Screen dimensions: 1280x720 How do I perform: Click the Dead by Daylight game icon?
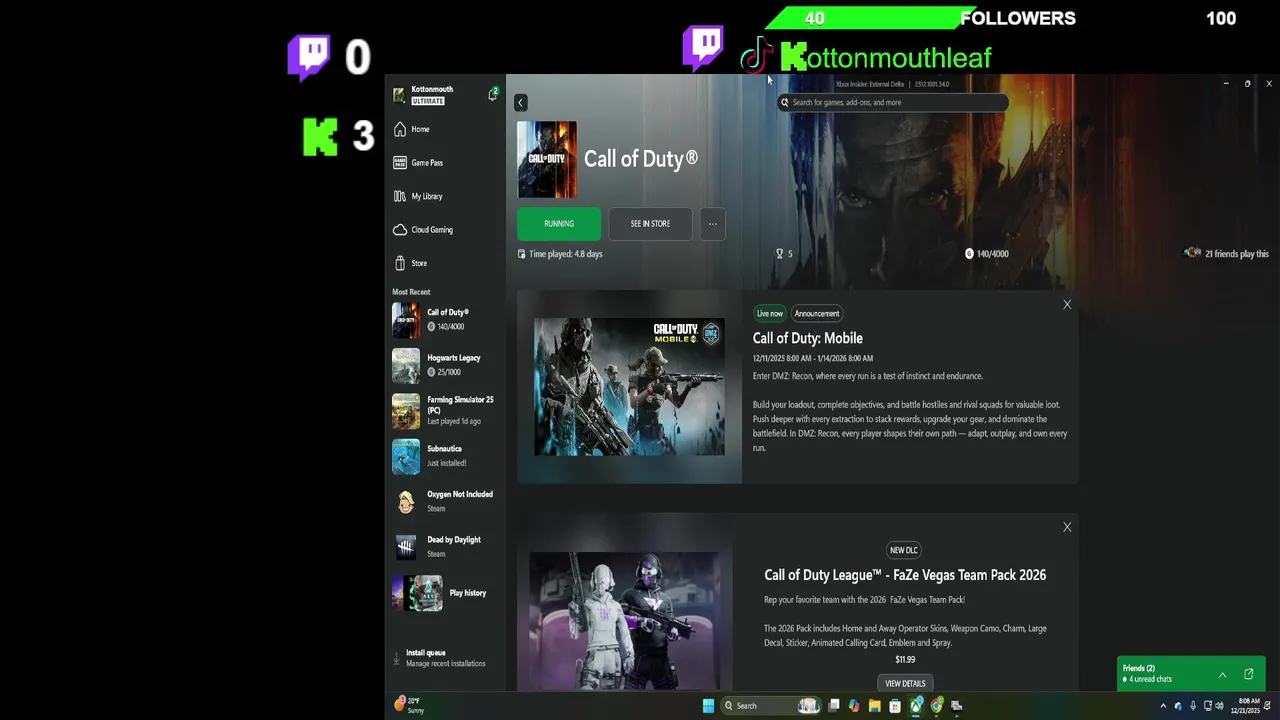pyautogui.click(x=406, y=547)
